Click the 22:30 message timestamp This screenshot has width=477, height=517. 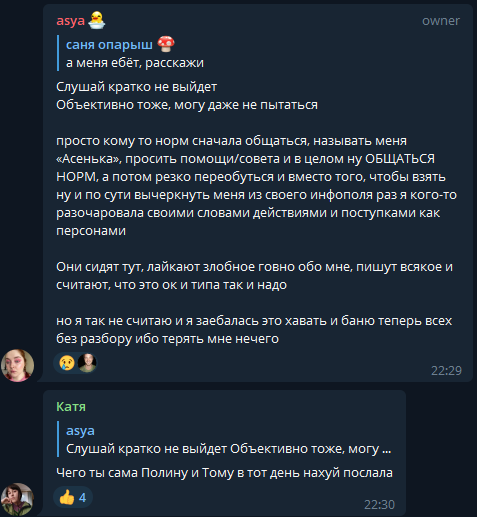pos(379,504)
